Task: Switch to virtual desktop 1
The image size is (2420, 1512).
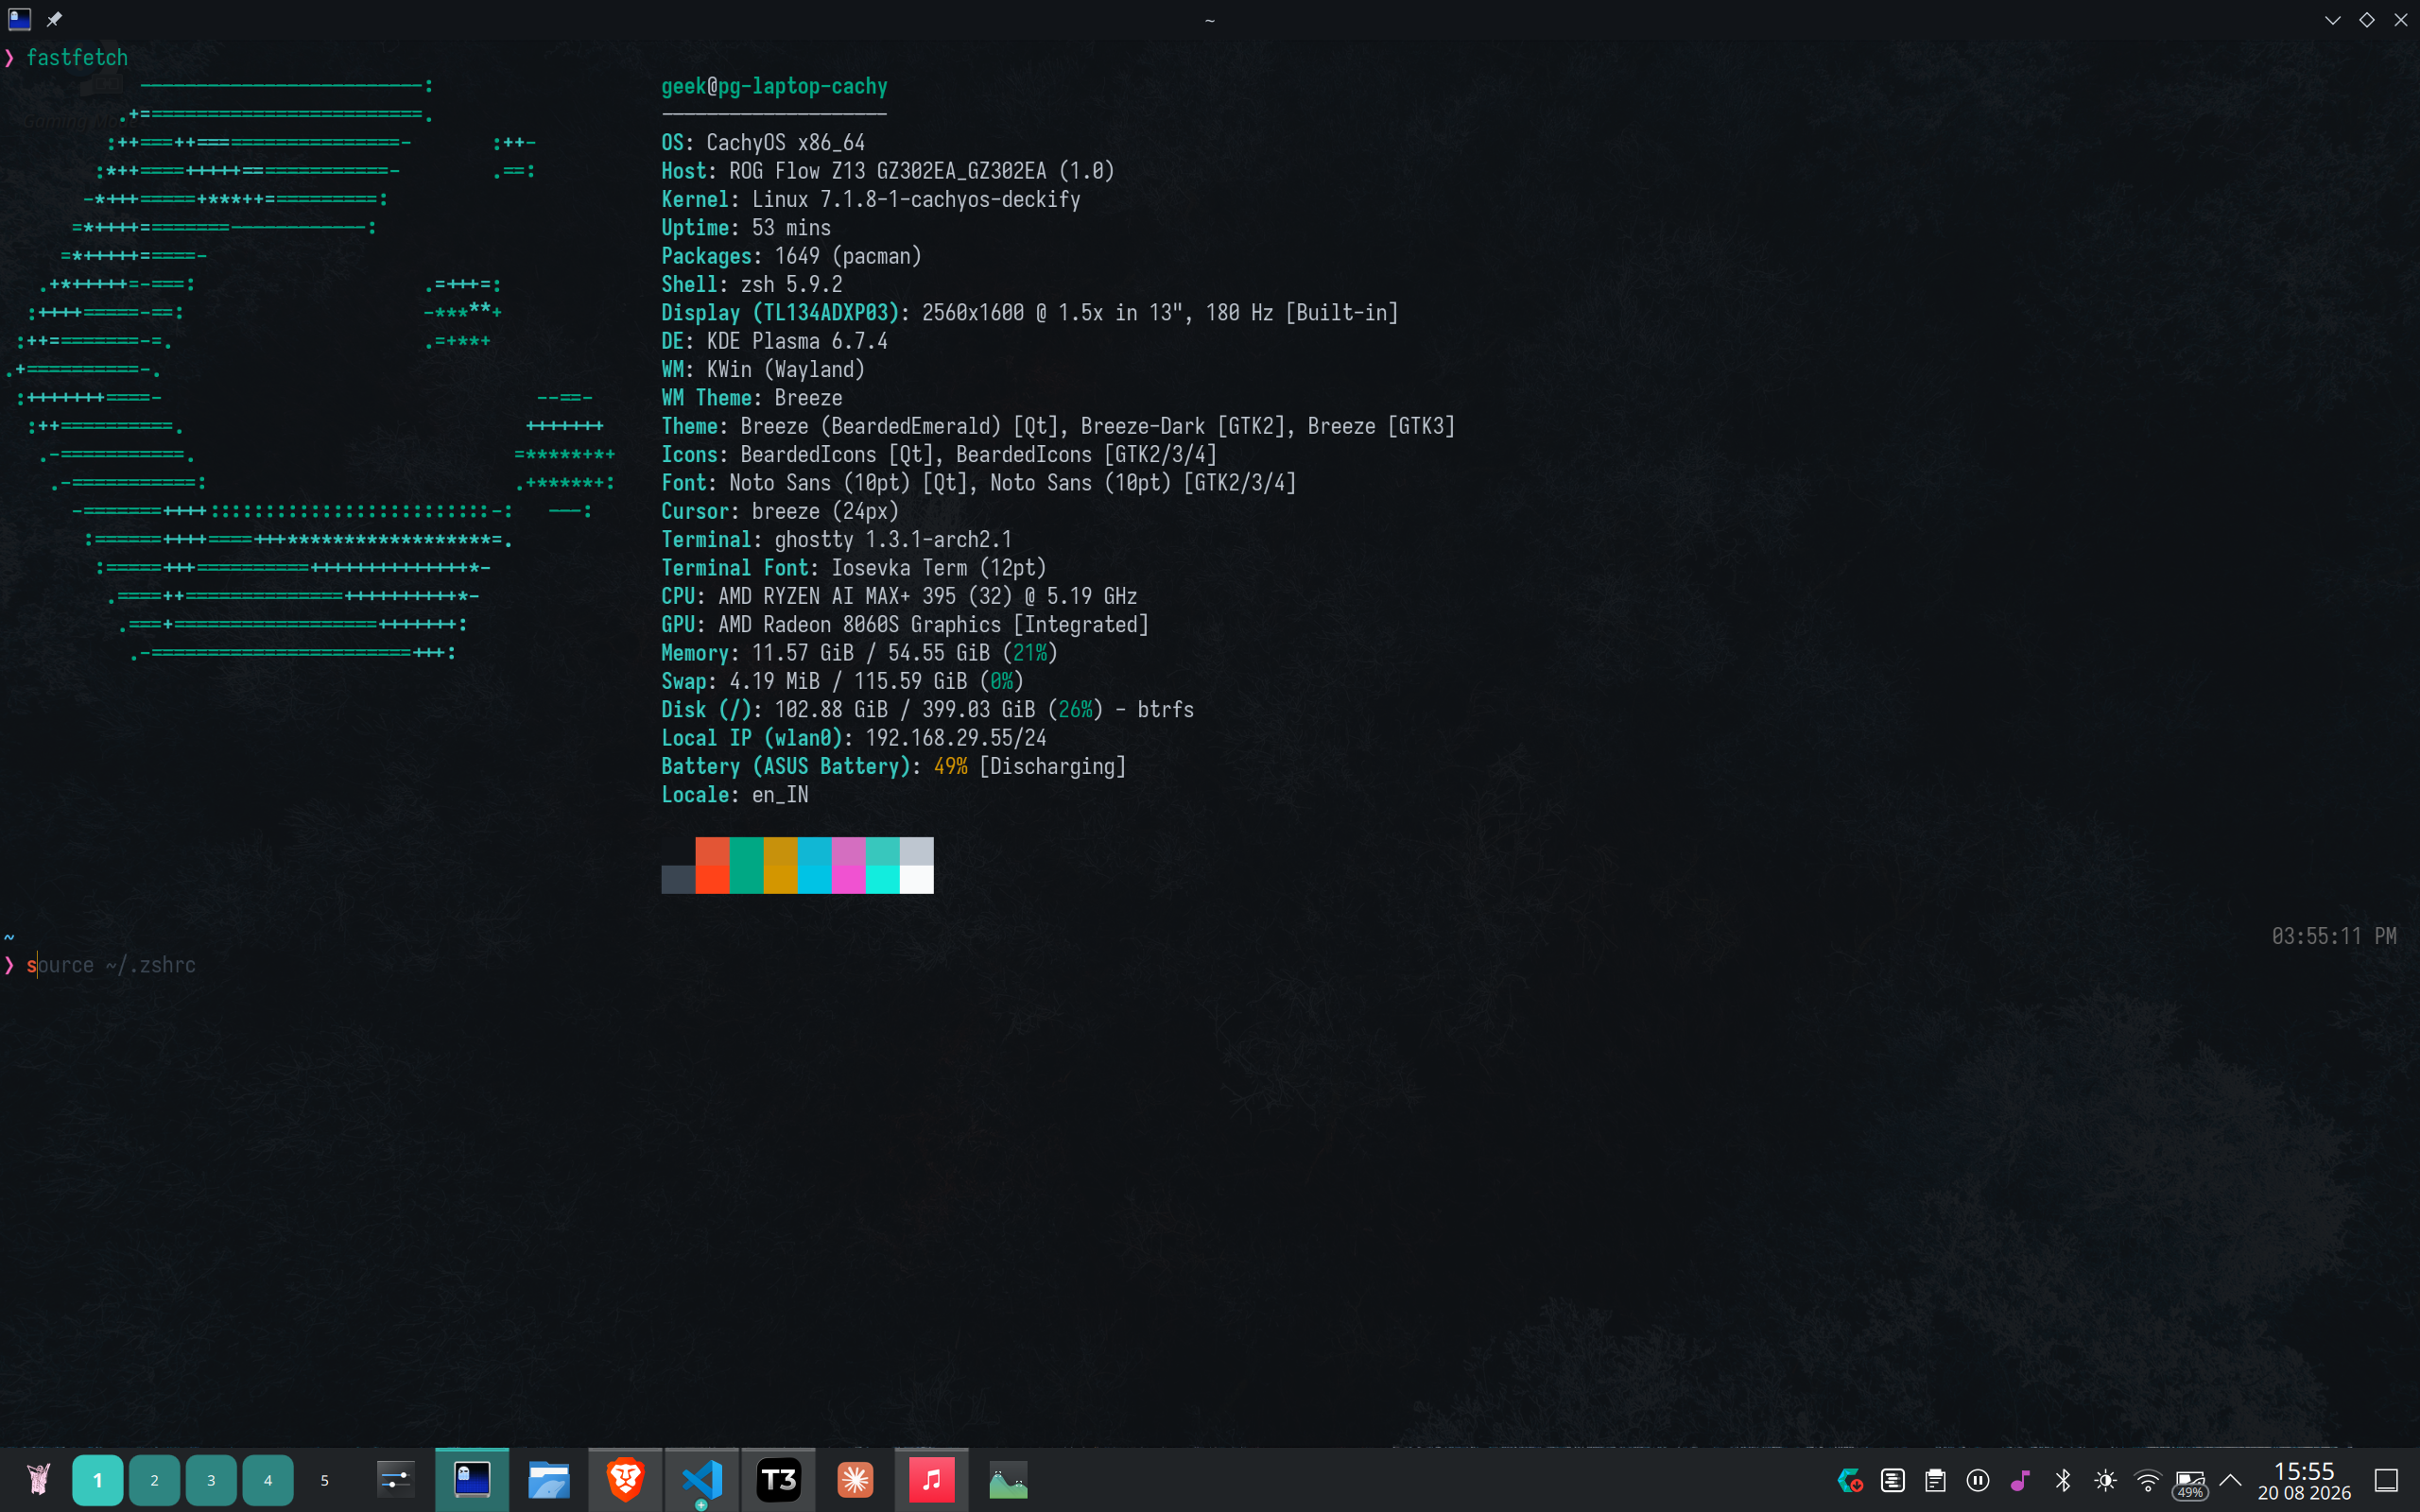Action: point(97,1480)
